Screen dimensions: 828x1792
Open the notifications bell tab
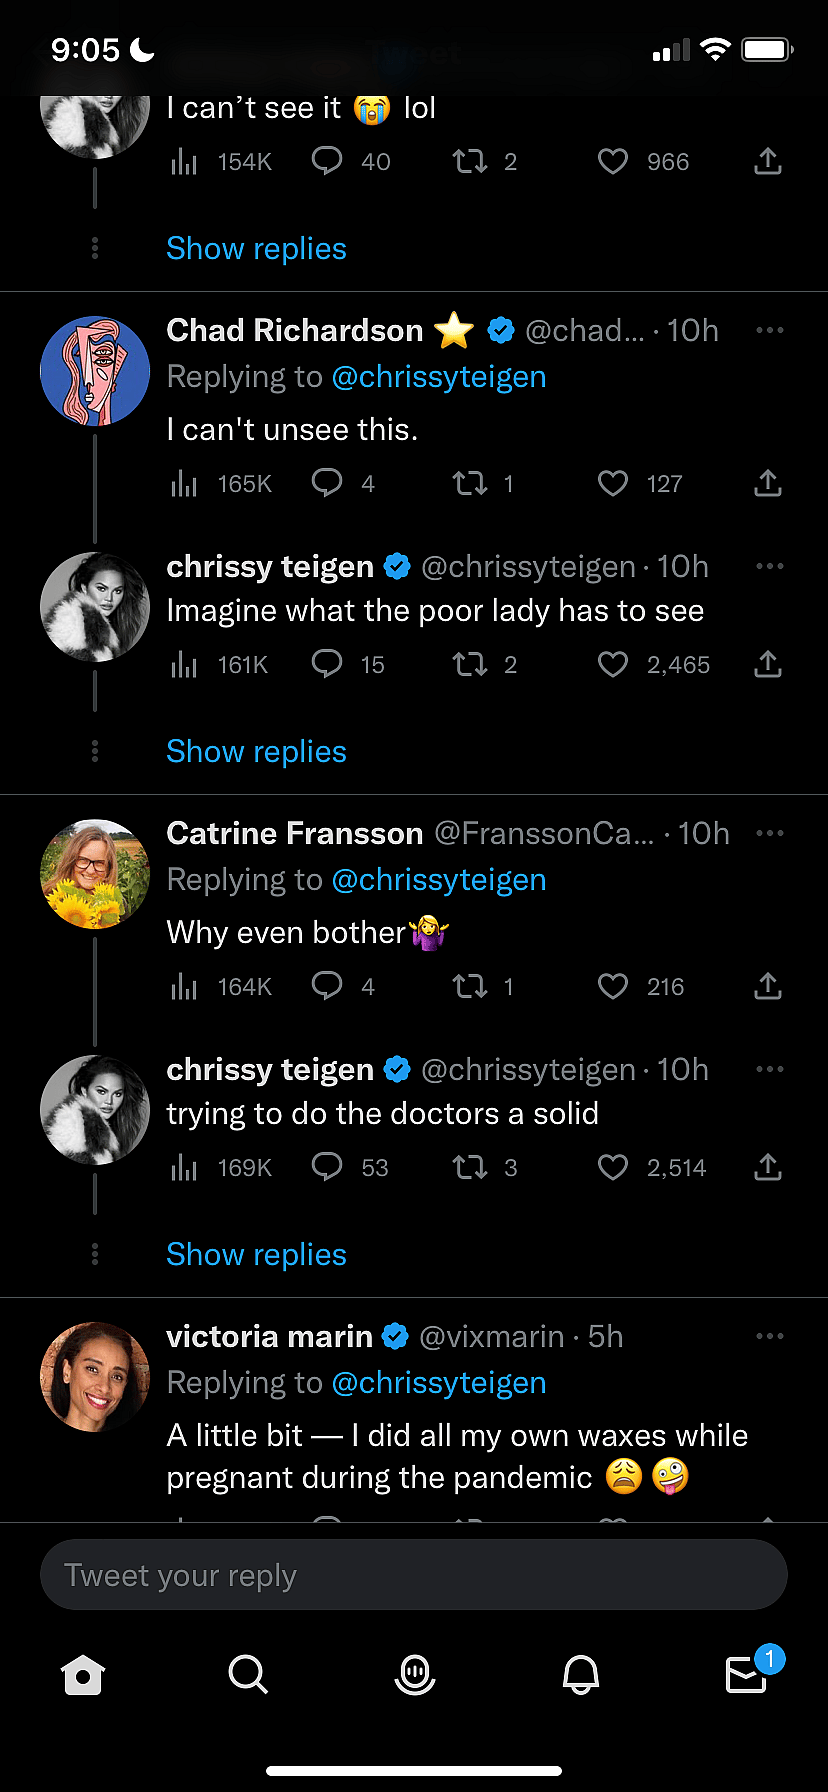pyautogui.click(x=581, y=1674)
